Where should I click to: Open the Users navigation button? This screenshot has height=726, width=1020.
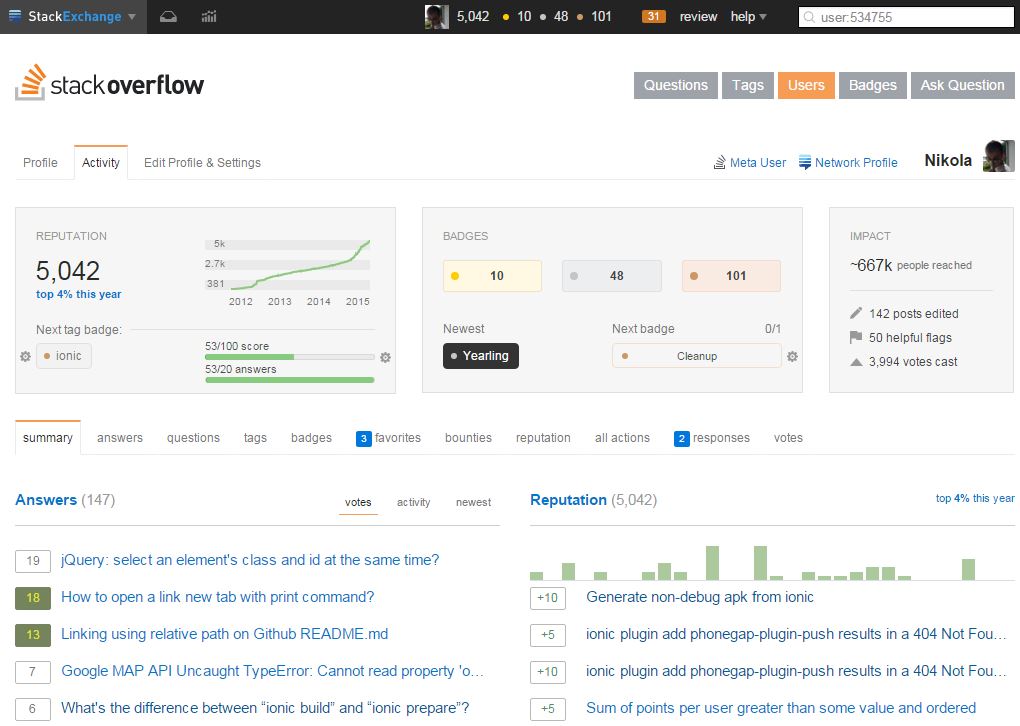(x=806, y=85)
